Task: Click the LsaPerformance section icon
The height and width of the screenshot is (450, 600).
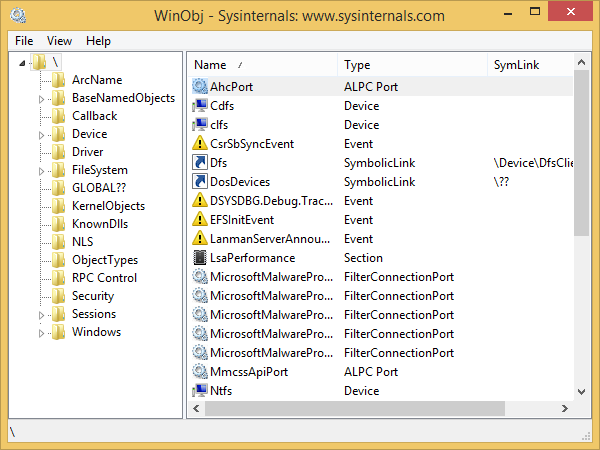Action: tap(199, 258)
